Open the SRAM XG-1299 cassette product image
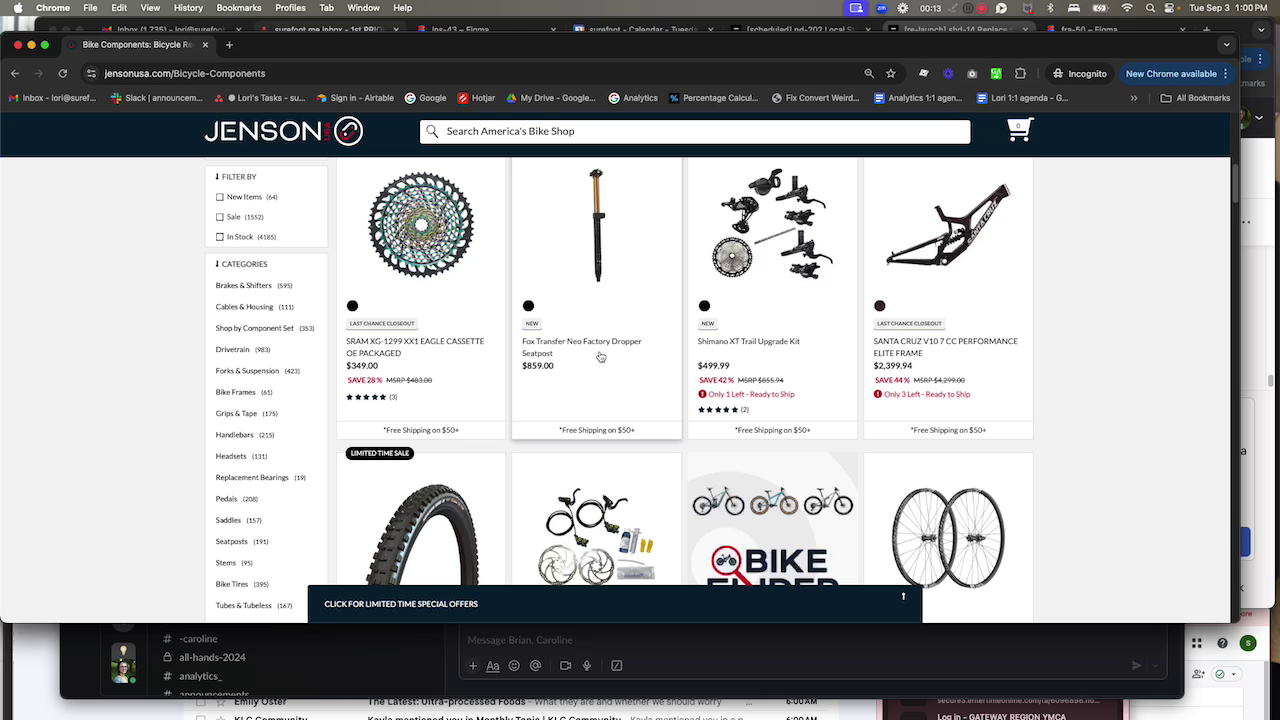 [421, 224]
